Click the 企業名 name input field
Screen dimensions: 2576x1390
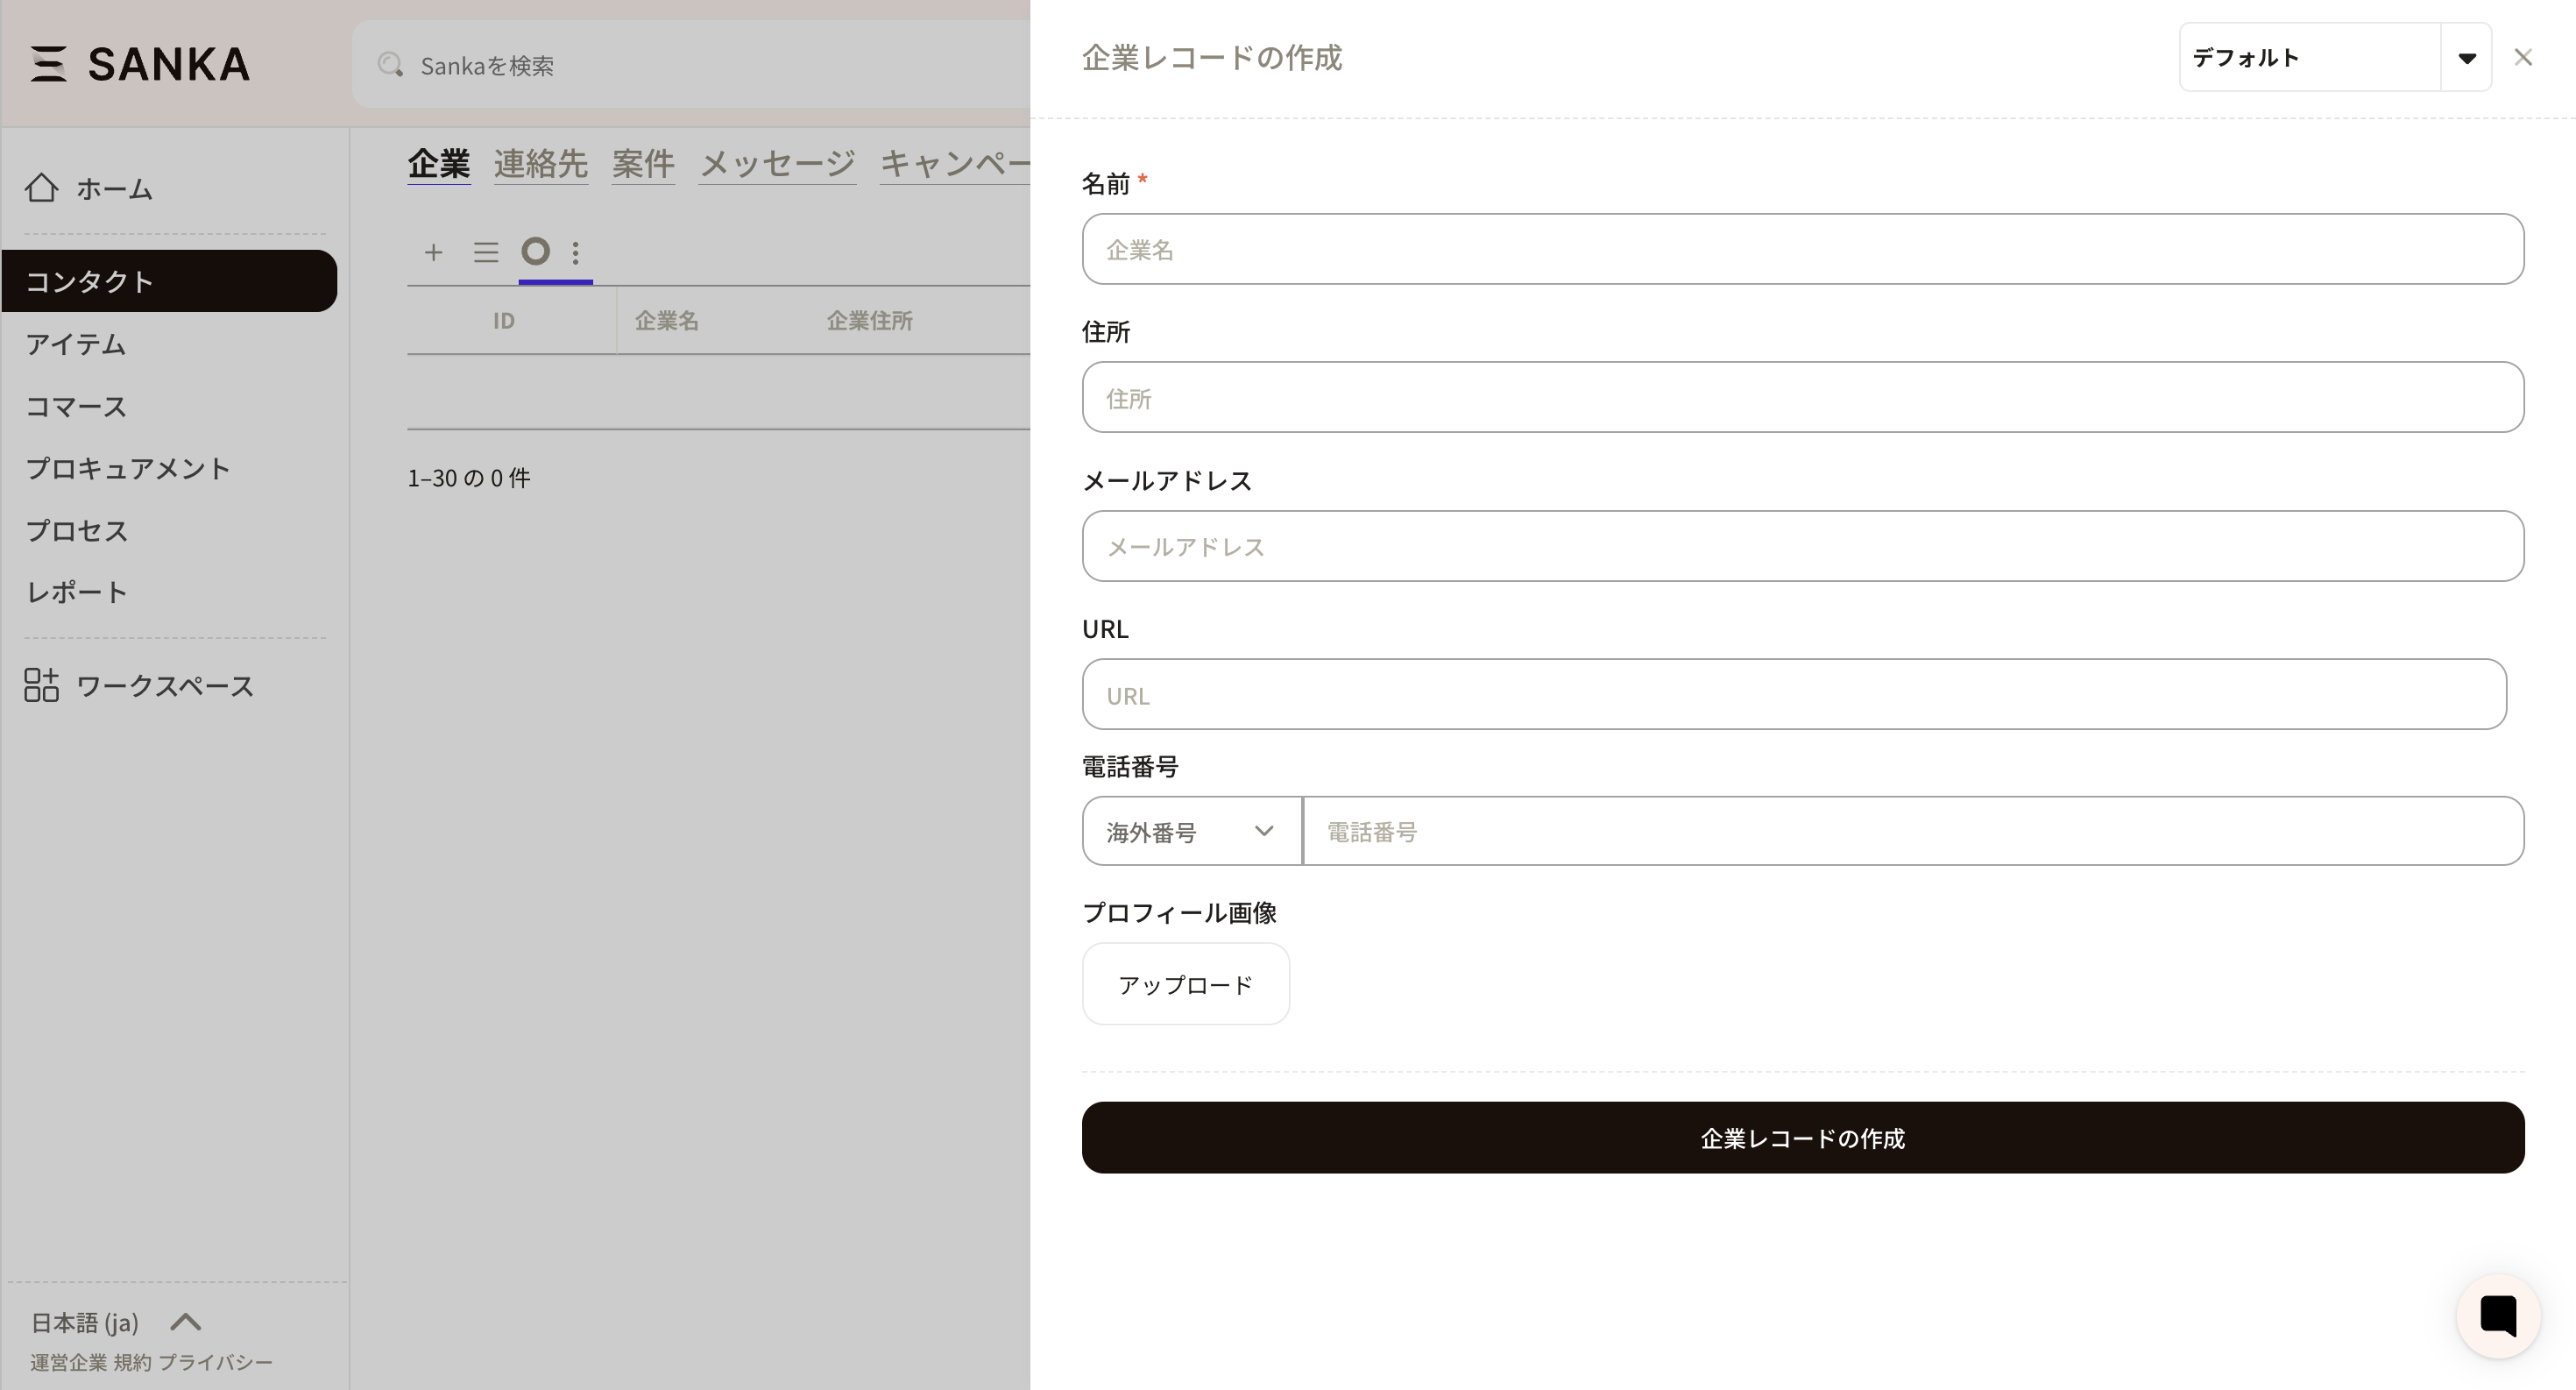coord(1802,249)
